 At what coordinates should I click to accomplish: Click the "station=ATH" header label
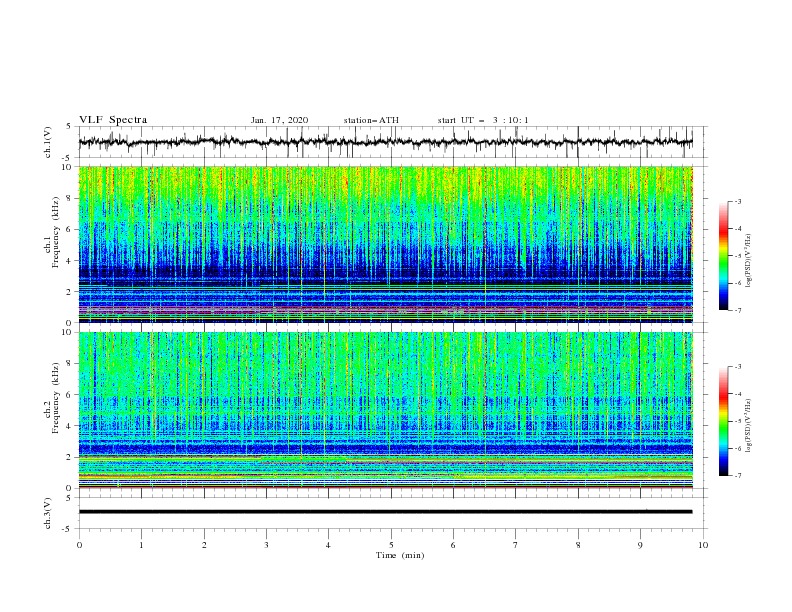tap(371, 120)
